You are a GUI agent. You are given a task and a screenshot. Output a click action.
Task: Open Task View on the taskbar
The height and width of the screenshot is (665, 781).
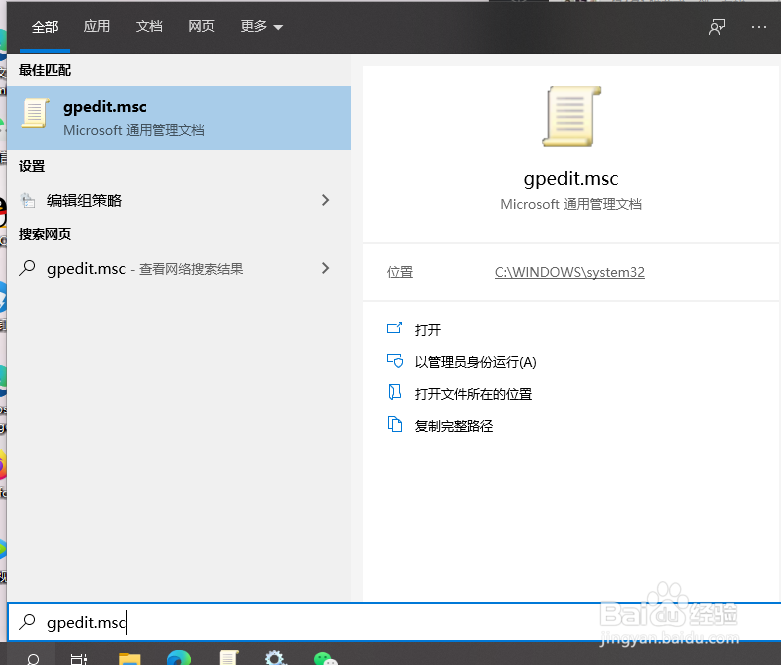pos(79,658)
